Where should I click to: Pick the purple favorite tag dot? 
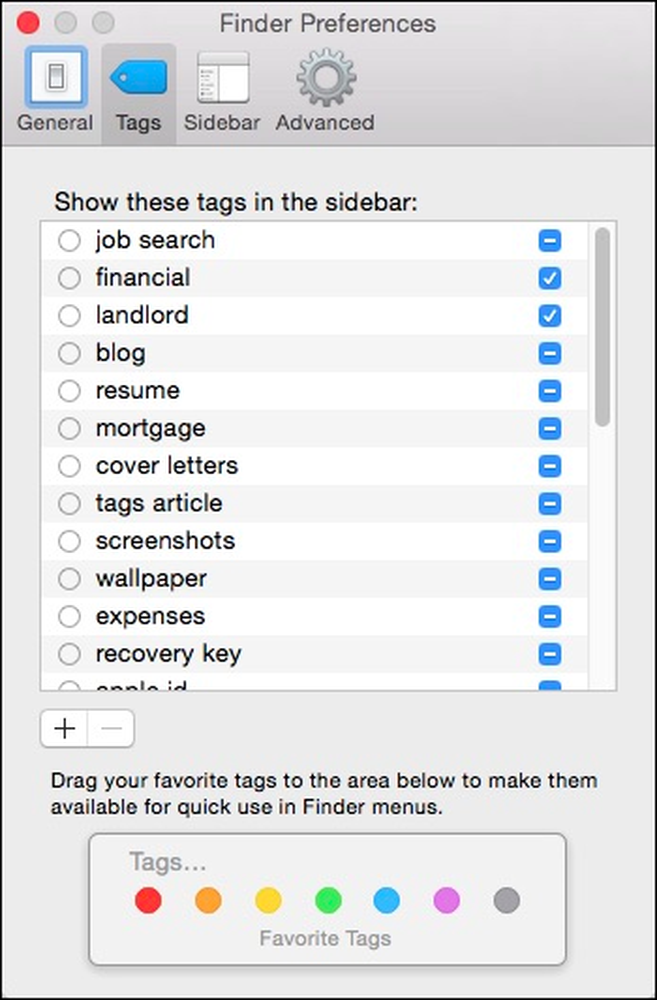(x=447, y=901)
